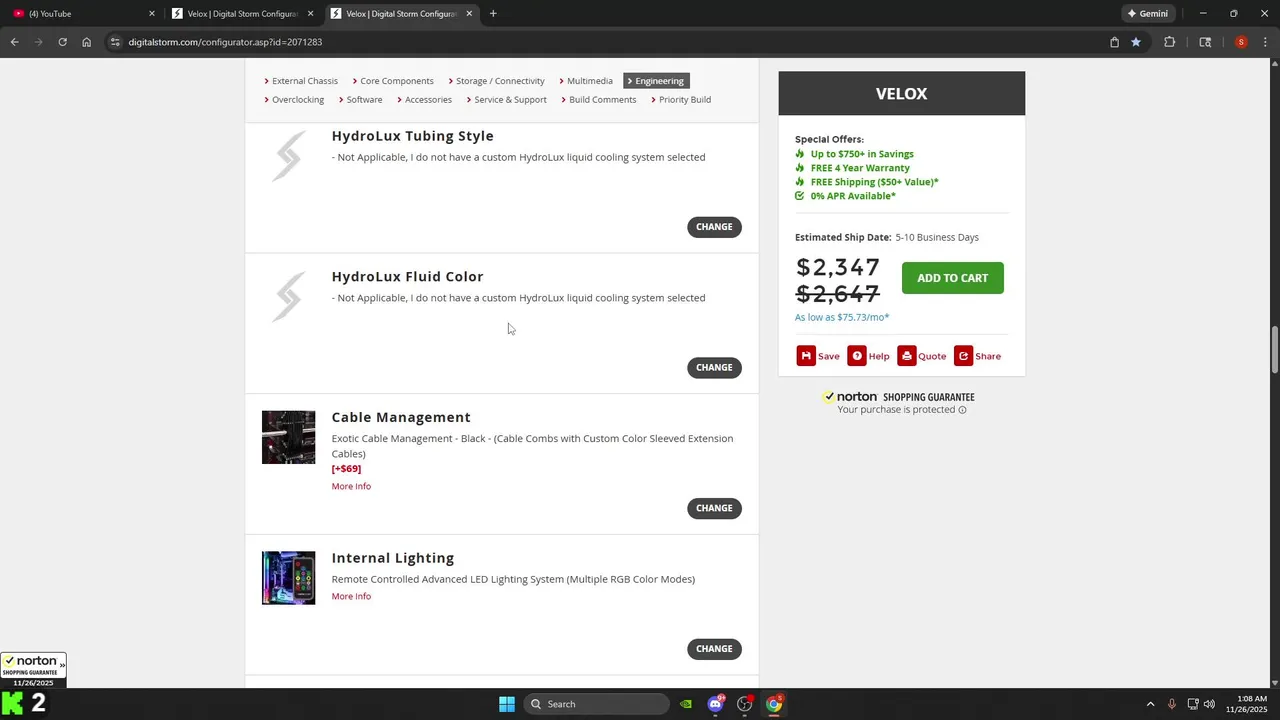Click the Save icon in Velox panel
The width and height of the screenshot is (1280, 720).
(x=806, y=356)
